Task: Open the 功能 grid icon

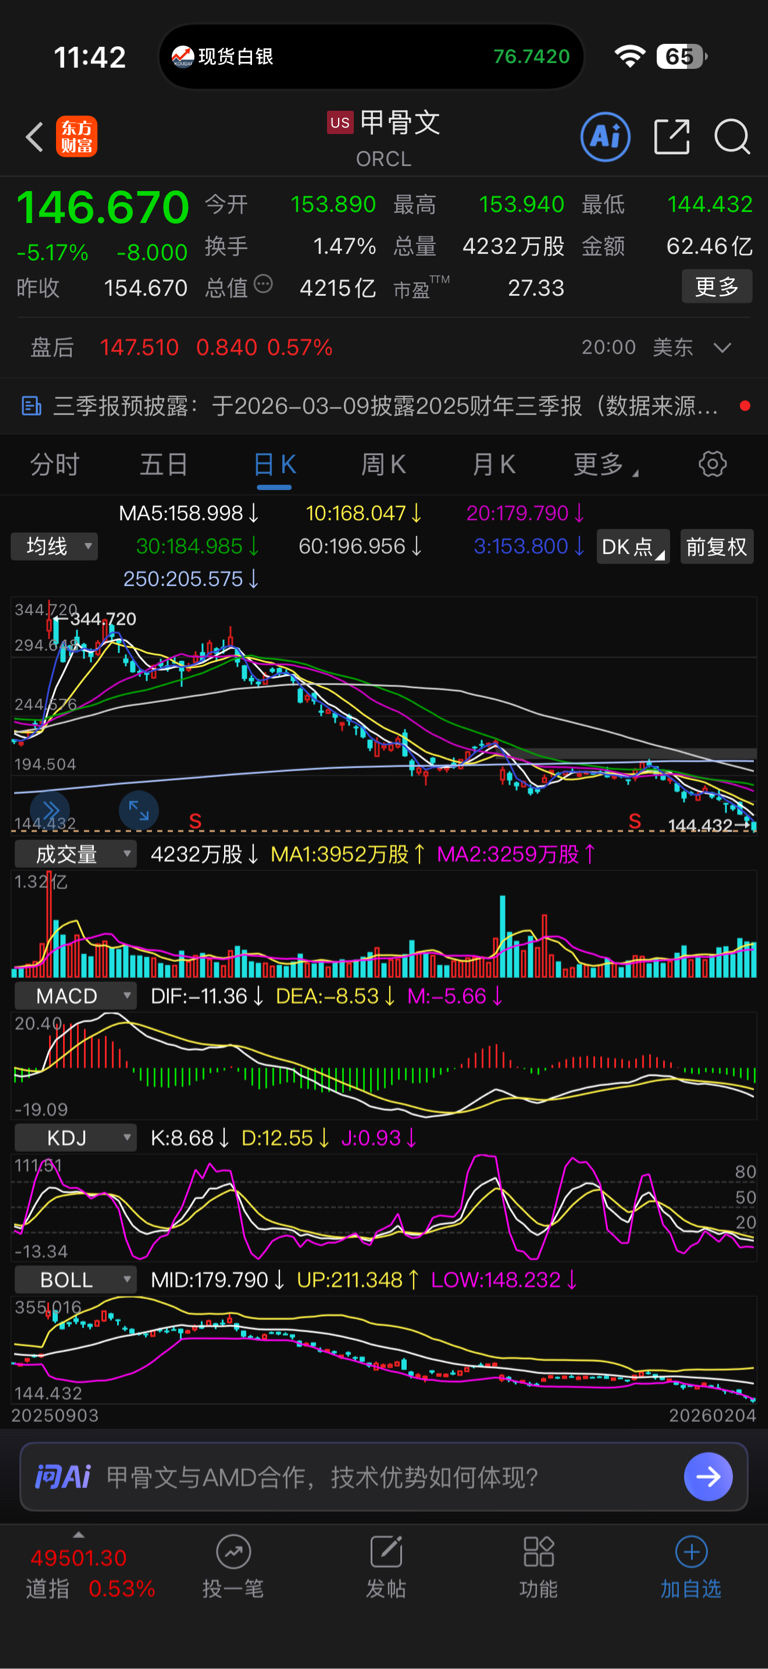Action: (x=538, y=1551)
